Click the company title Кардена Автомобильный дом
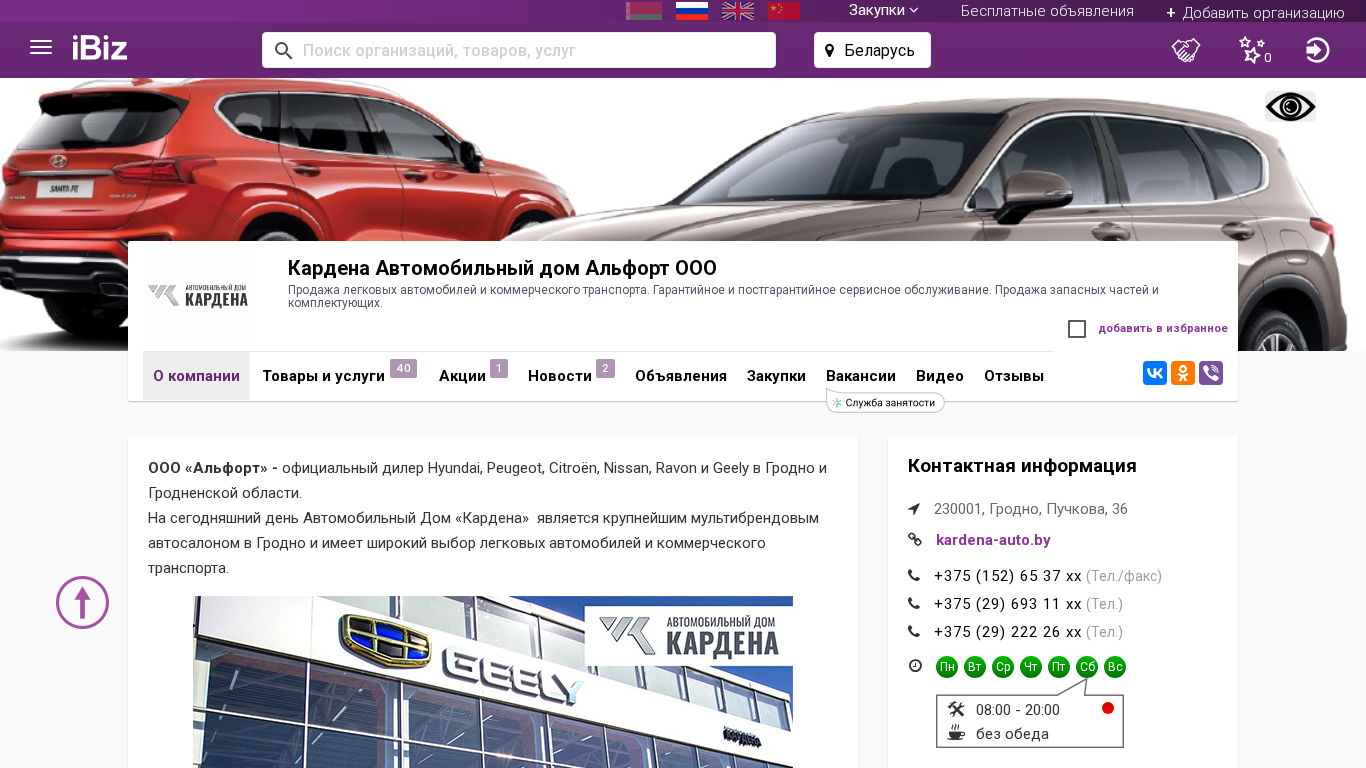Image resolution: width=1366 pixels, height=768 pixels. pos(502,268)
